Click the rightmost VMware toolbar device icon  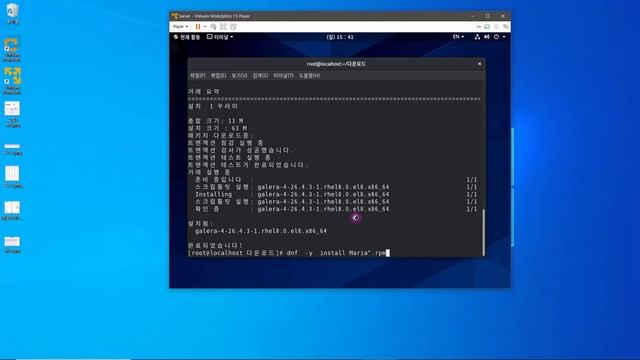506,27
